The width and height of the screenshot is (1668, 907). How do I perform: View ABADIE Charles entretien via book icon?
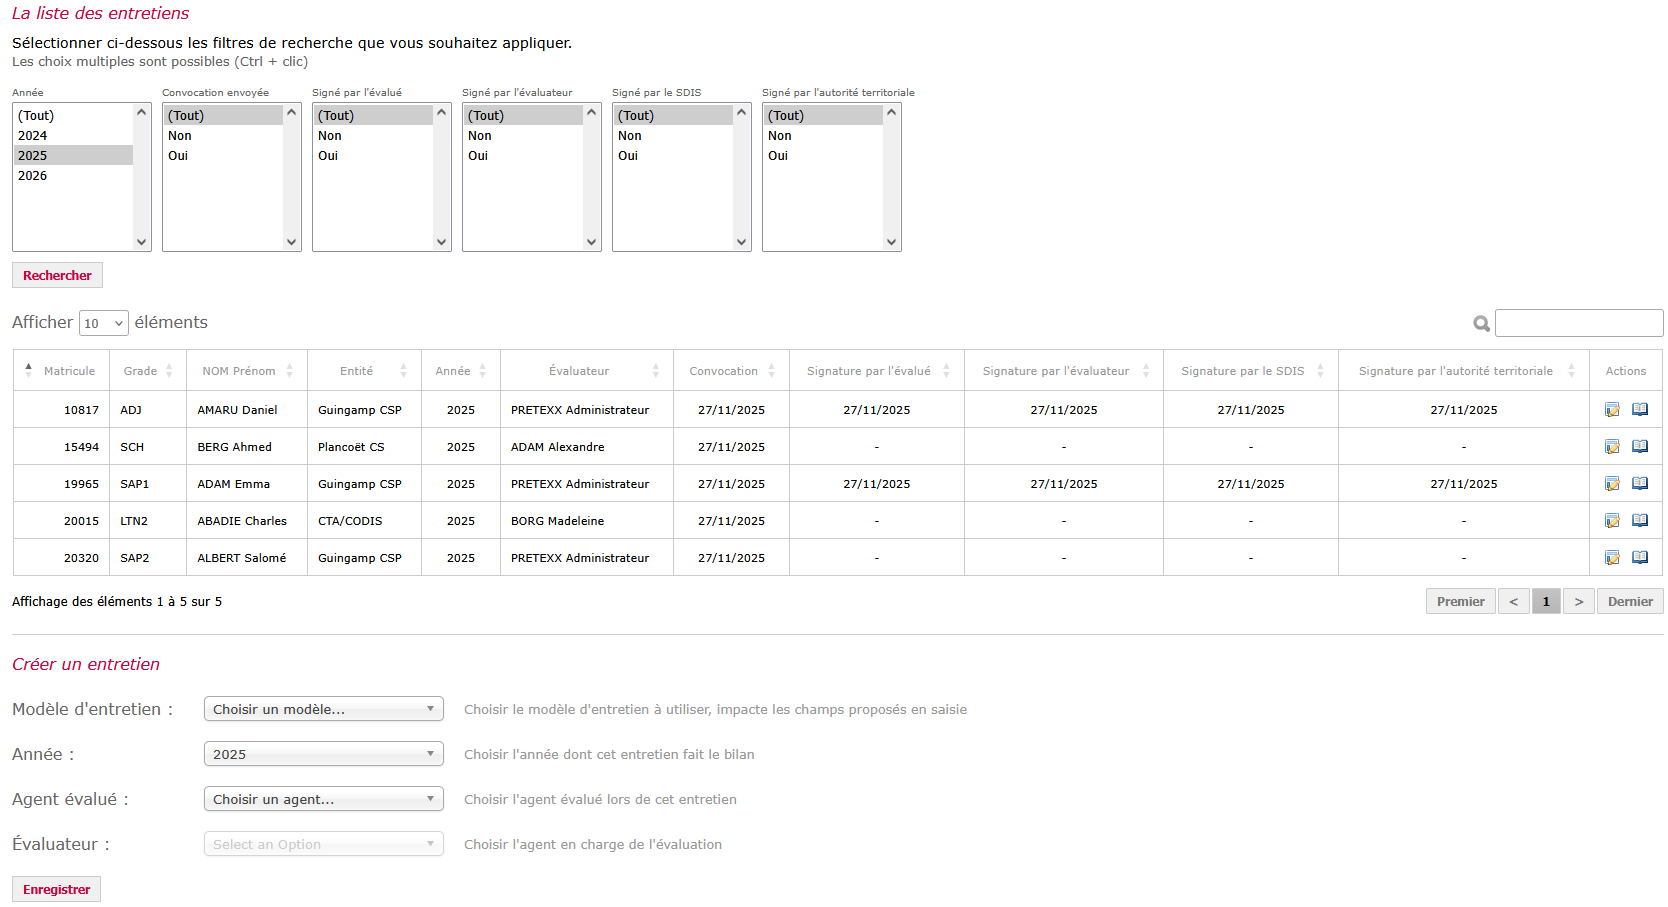(1640, 521)
